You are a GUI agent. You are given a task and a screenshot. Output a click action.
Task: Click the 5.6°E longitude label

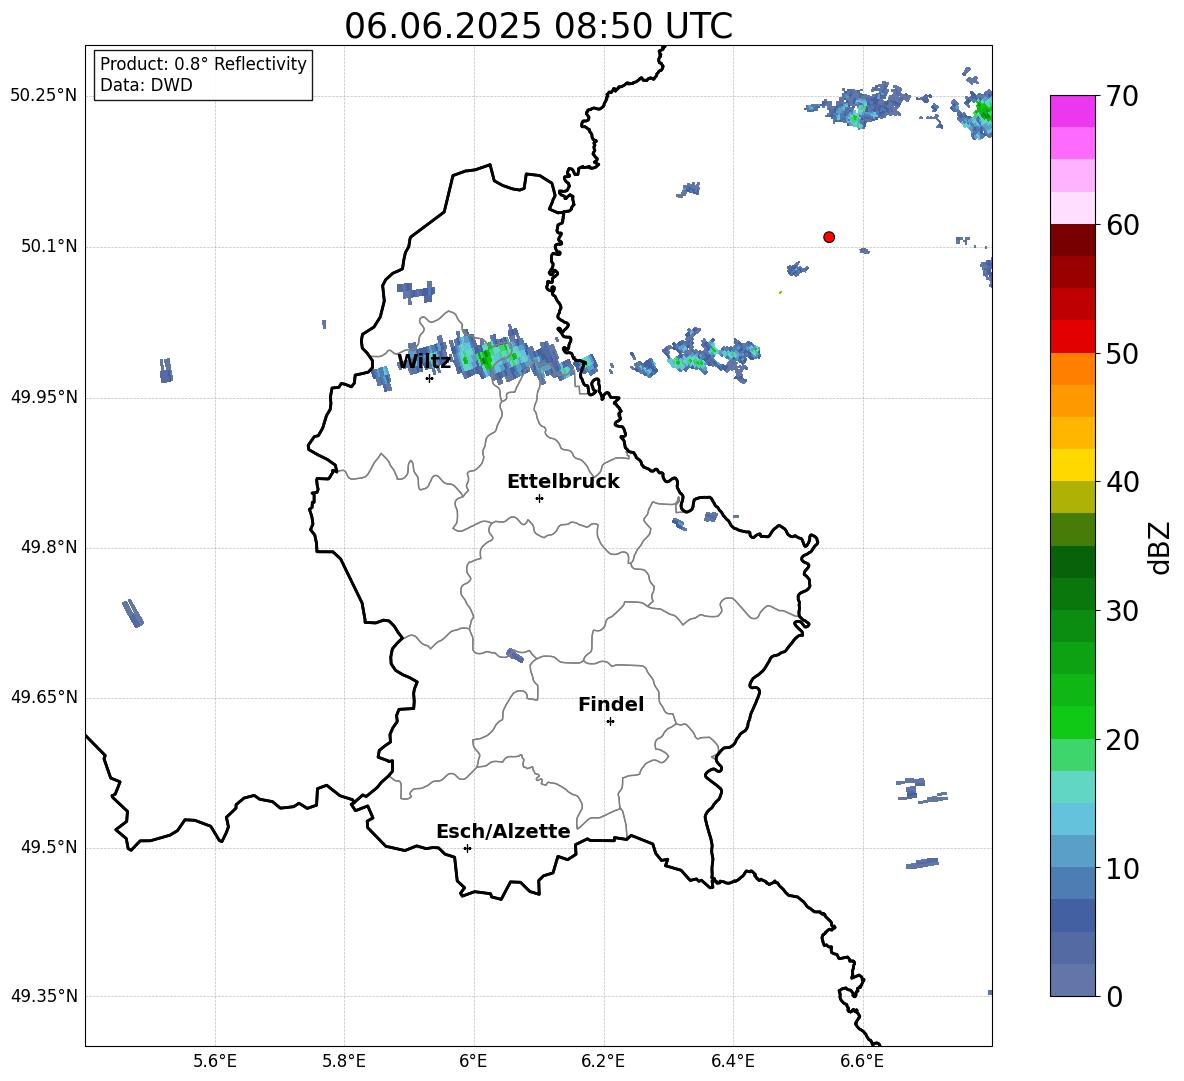215,1061
